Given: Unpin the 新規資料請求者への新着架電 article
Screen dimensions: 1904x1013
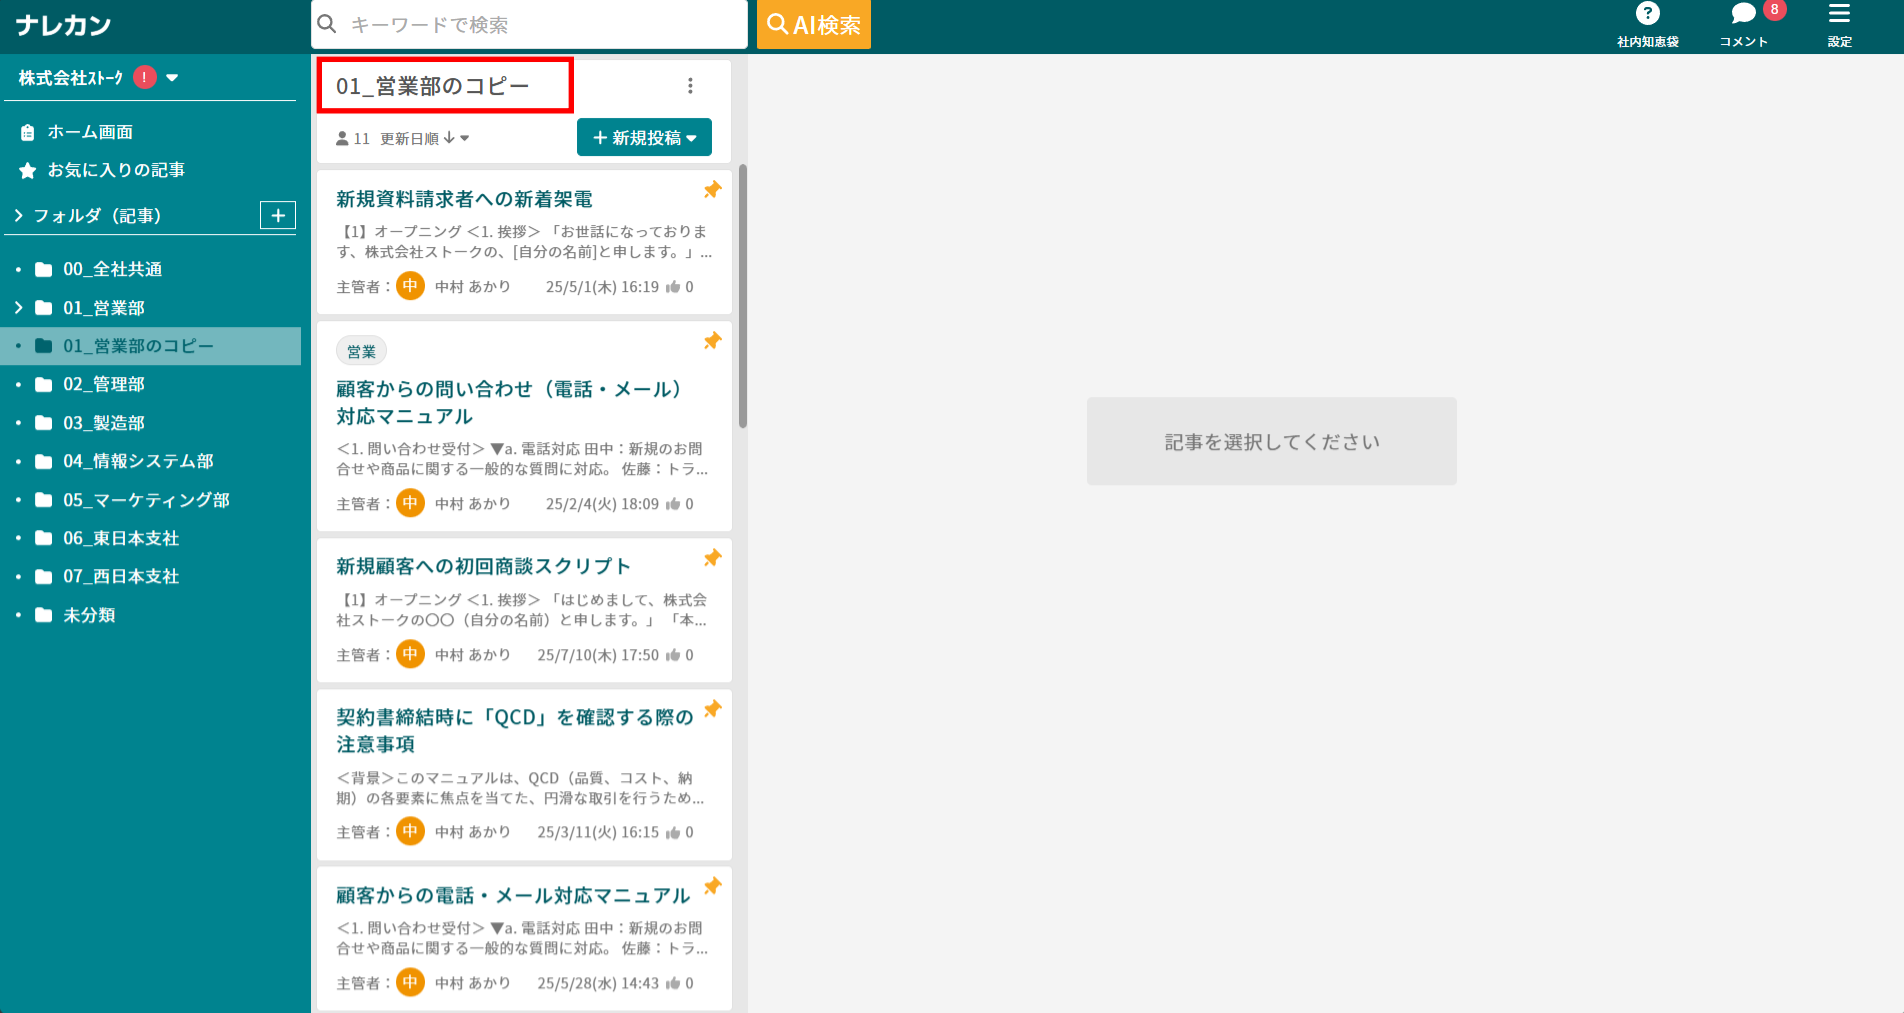Looking at the screenshot, I should point(712,189).
